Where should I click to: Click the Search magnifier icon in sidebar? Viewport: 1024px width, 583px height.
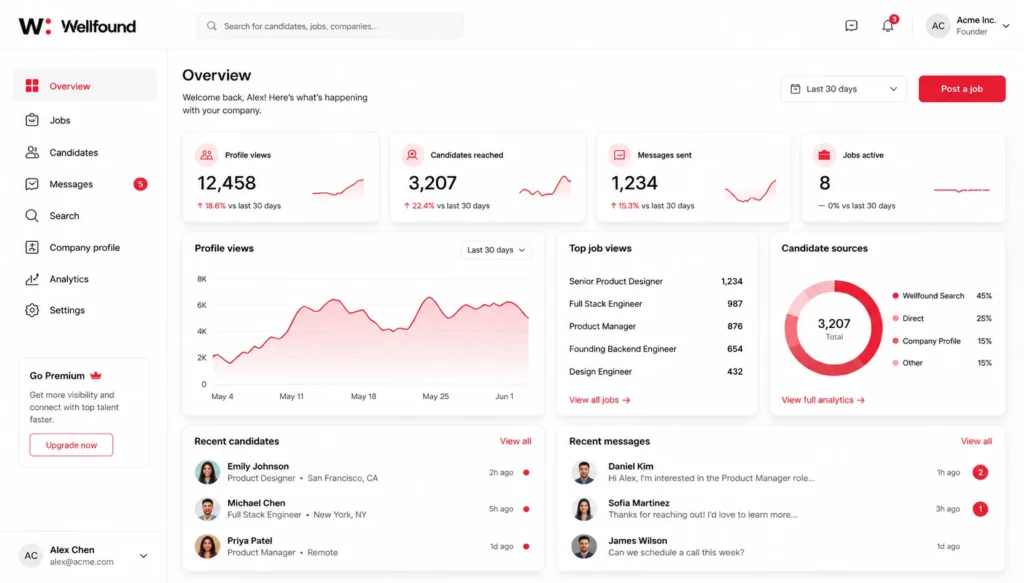pyautogui.click(x=32, y=215)
